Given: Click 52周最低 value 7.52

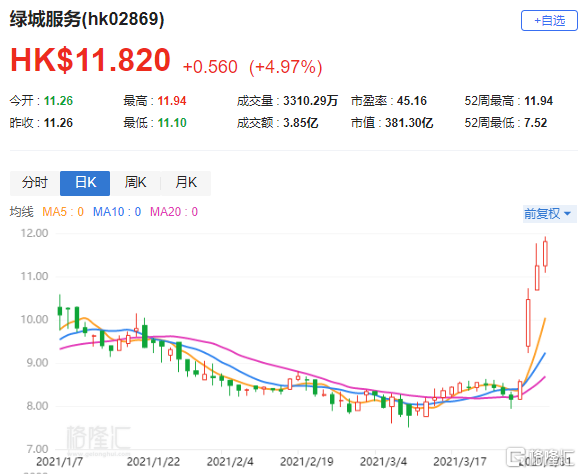Looking at the screenshot, I should coord(535,123).
